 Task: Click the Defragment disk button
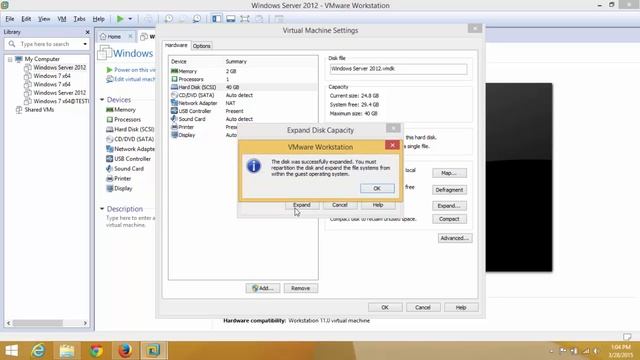click(449, 190)
